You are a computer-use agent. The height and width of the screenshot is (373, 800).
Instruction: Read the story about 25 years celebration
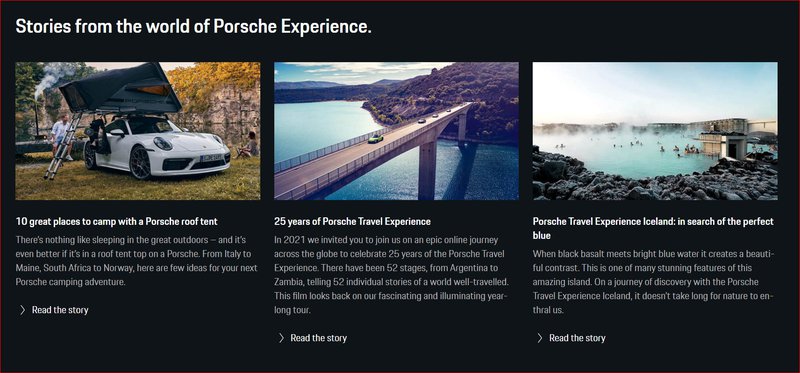319,338
